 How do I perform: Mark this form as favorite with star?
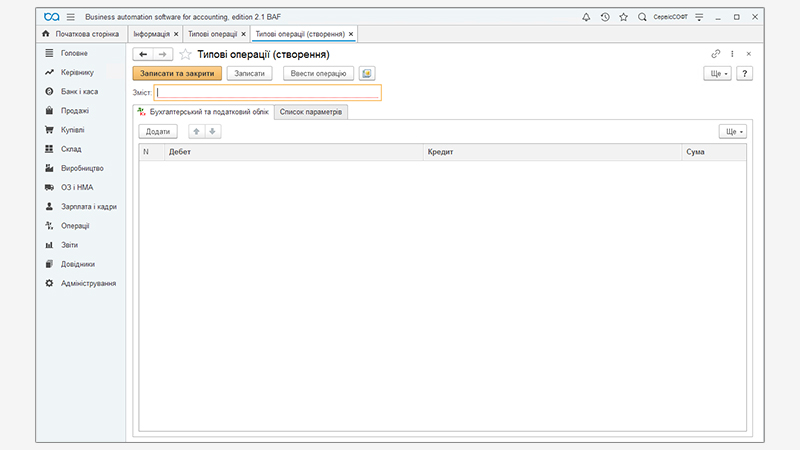pos(185,54)
